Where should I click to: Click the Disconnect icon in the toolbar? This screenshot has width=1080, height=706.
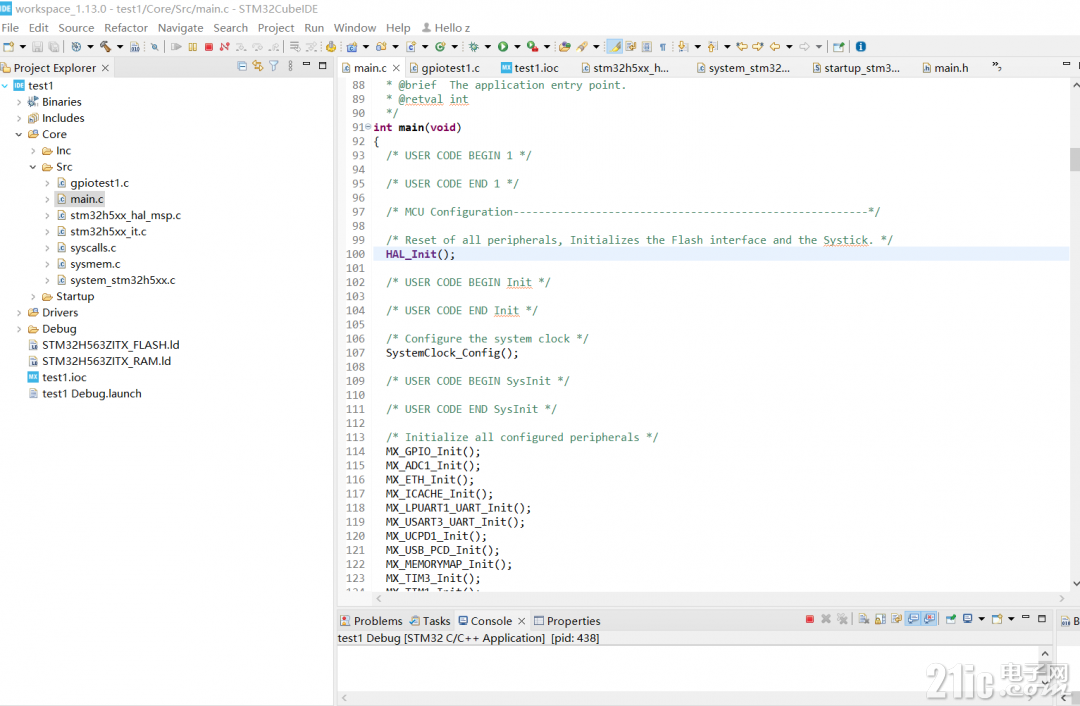(224, 47)
